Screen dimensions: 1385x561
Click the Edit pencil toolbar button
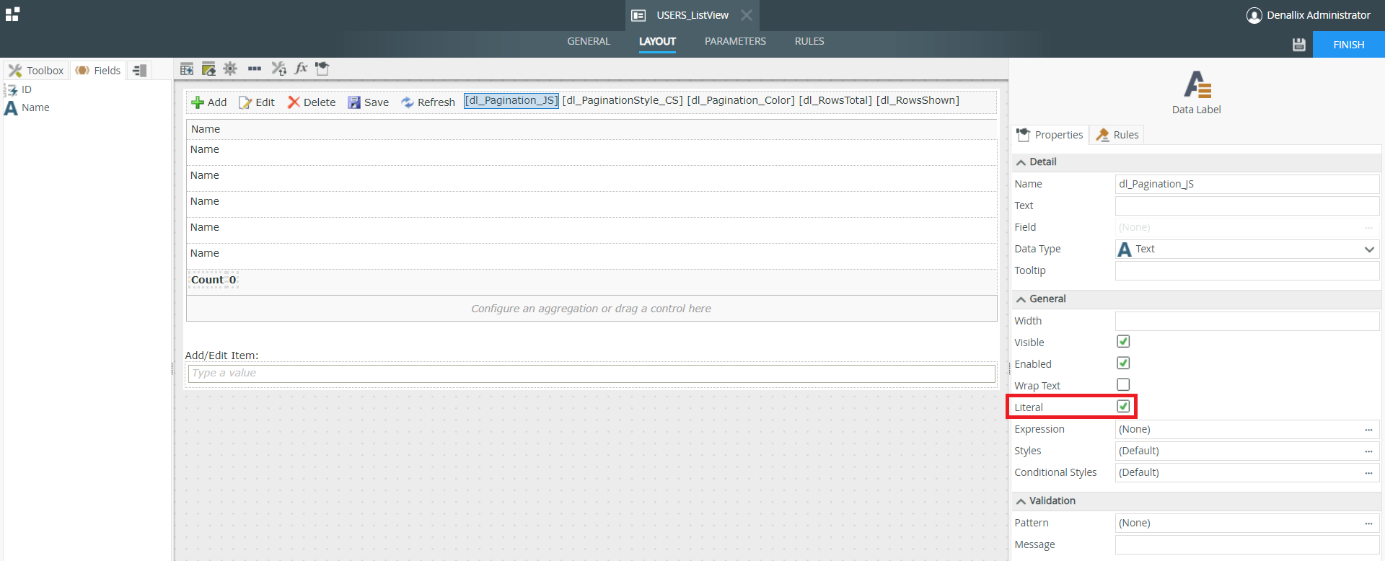pos(256,102)
